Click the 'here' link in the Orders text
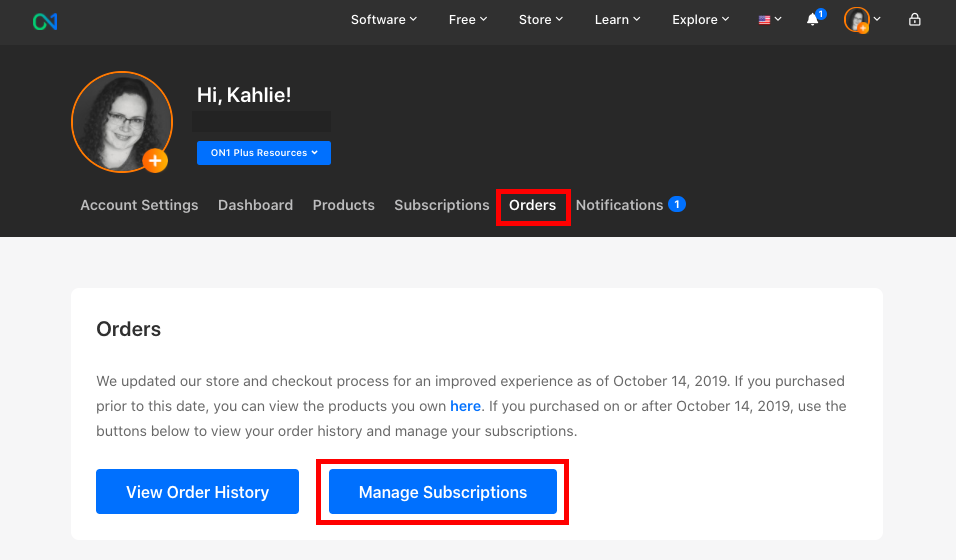The image size is (956, 560). [465, 406]
